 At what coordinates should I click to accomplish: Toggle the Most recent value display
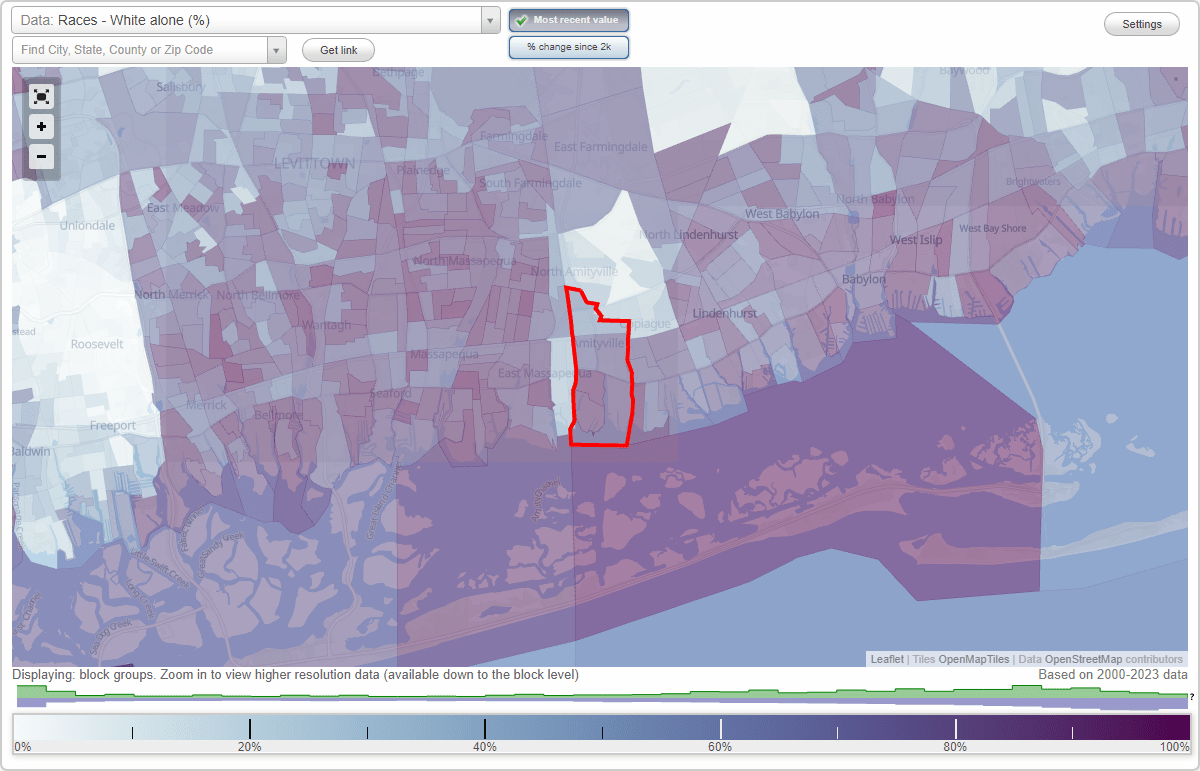pyautogui.click(x=568, y=19)
